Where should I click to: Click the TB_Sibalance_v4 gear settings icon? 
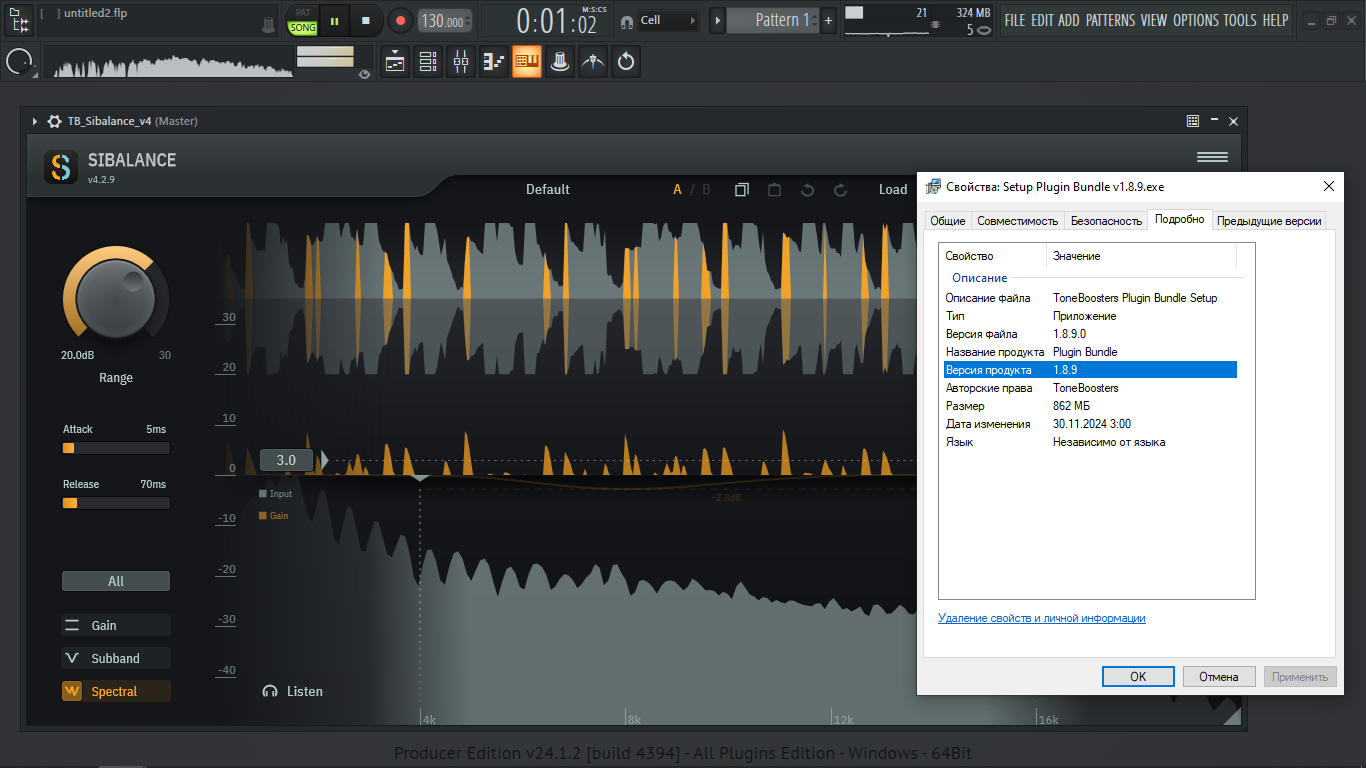click(54, 121)
